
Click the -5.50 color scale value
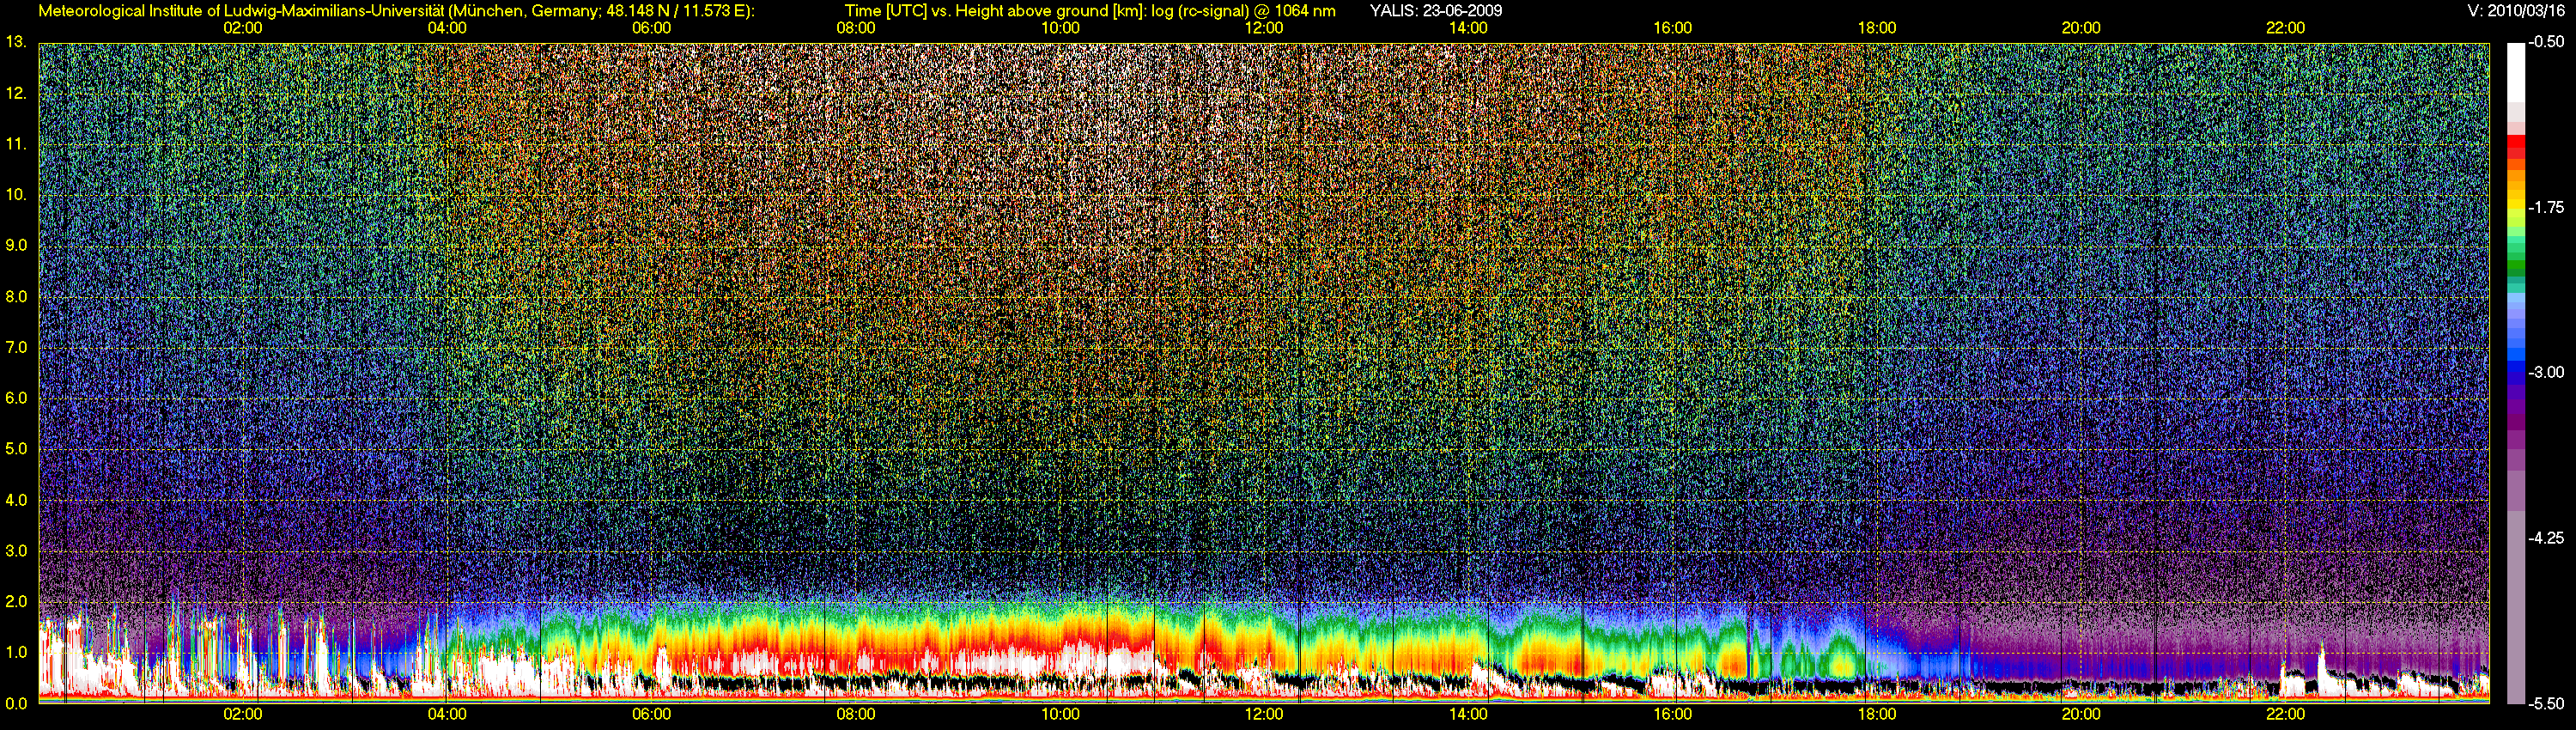[x=2546, y=703]
